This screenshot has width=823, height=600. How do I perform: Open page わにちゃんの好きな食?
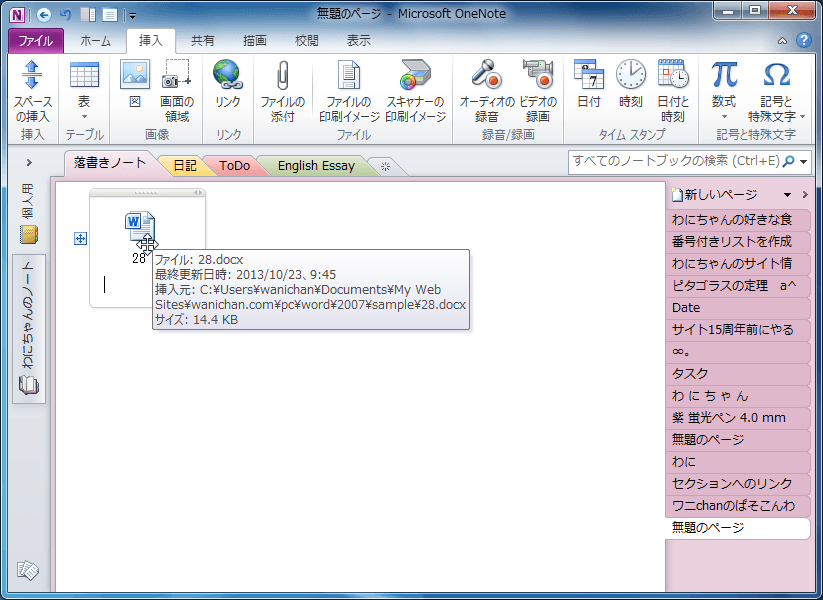tap(738, 219)
